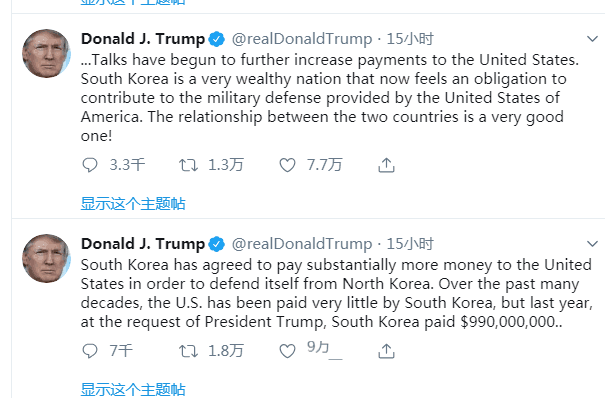Show the thread under the $990,000,000 tweet
The image size is (605, 398).
click(x=133, y=390)
